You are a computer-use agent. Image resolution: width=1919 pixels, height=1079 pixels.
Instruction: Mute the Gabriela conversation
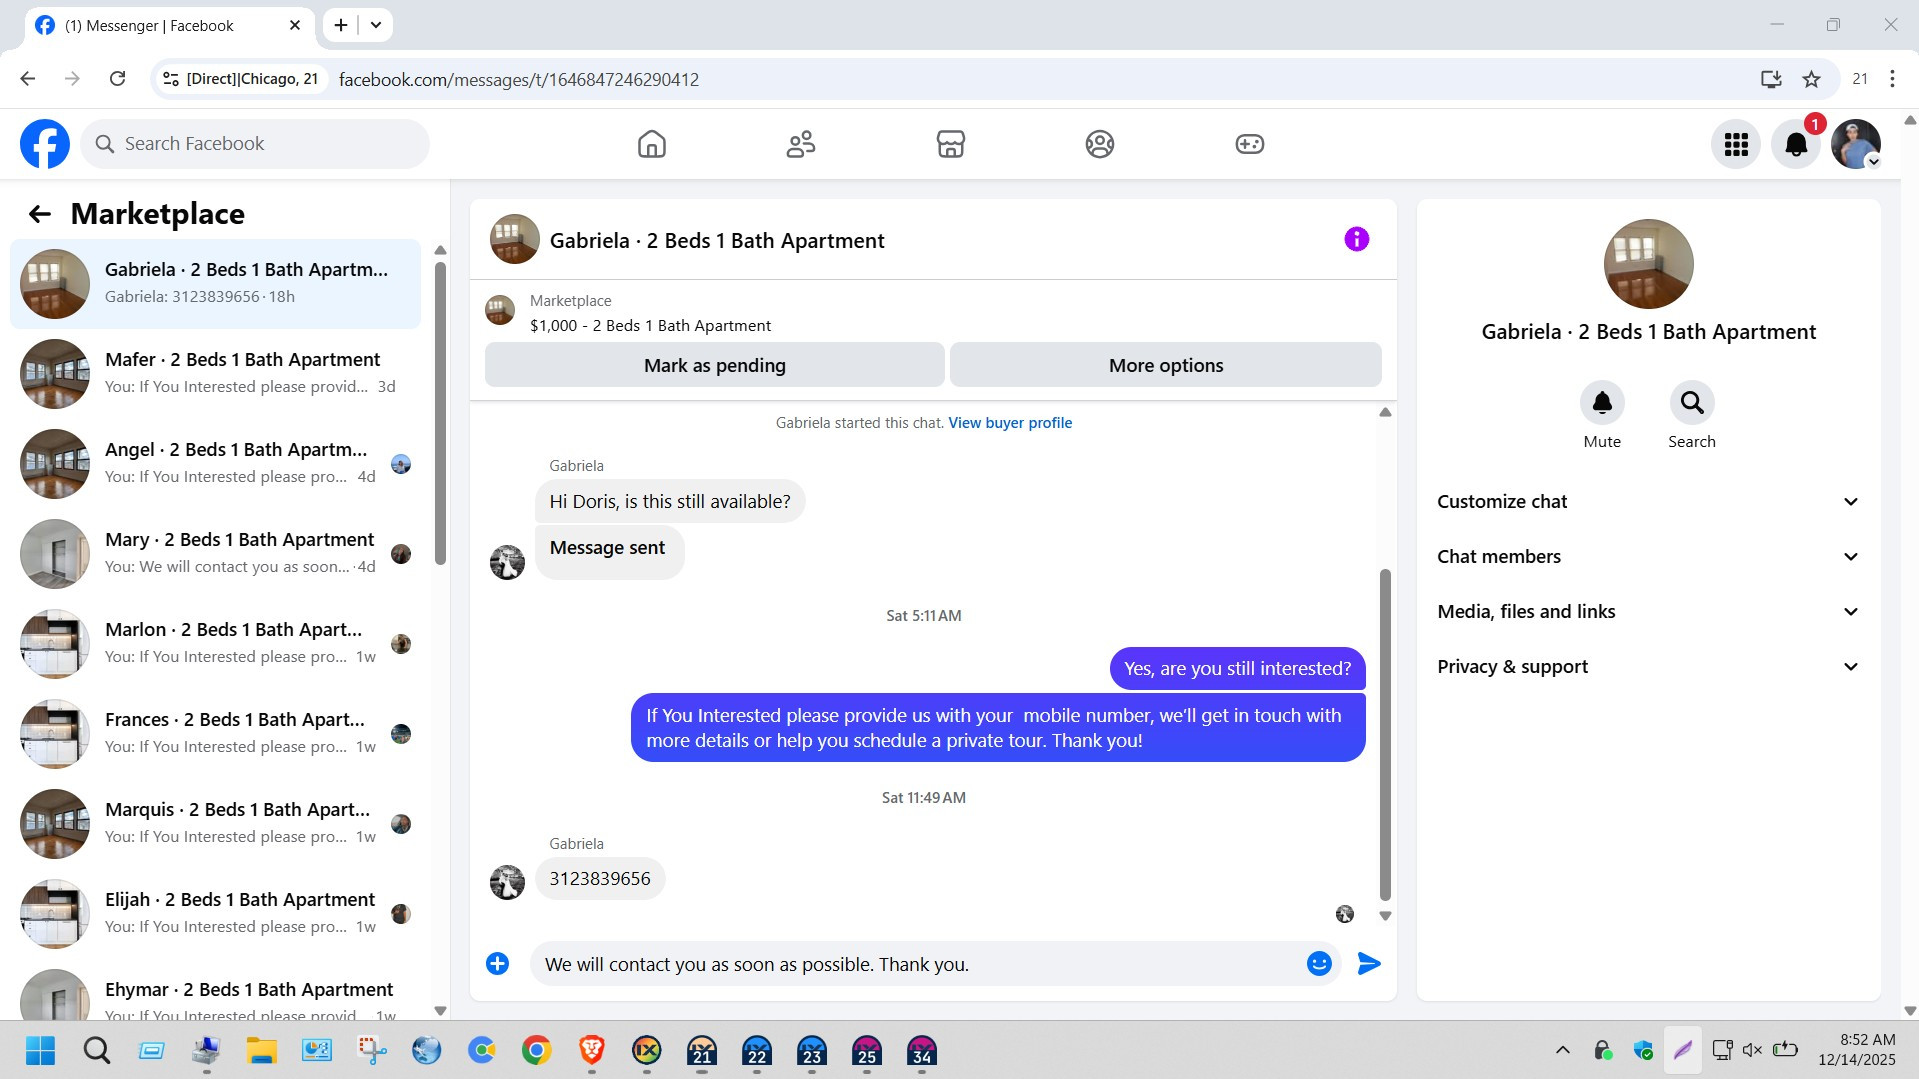[x=1602, y=403]
